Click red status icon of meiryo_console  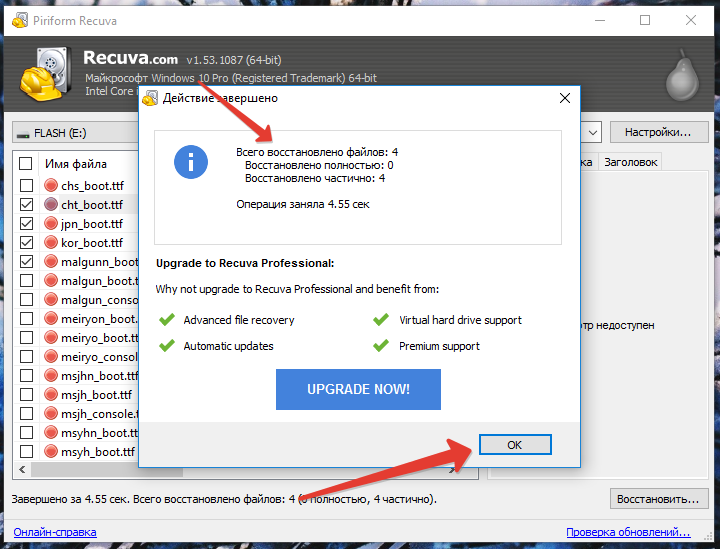click(51, 356)
